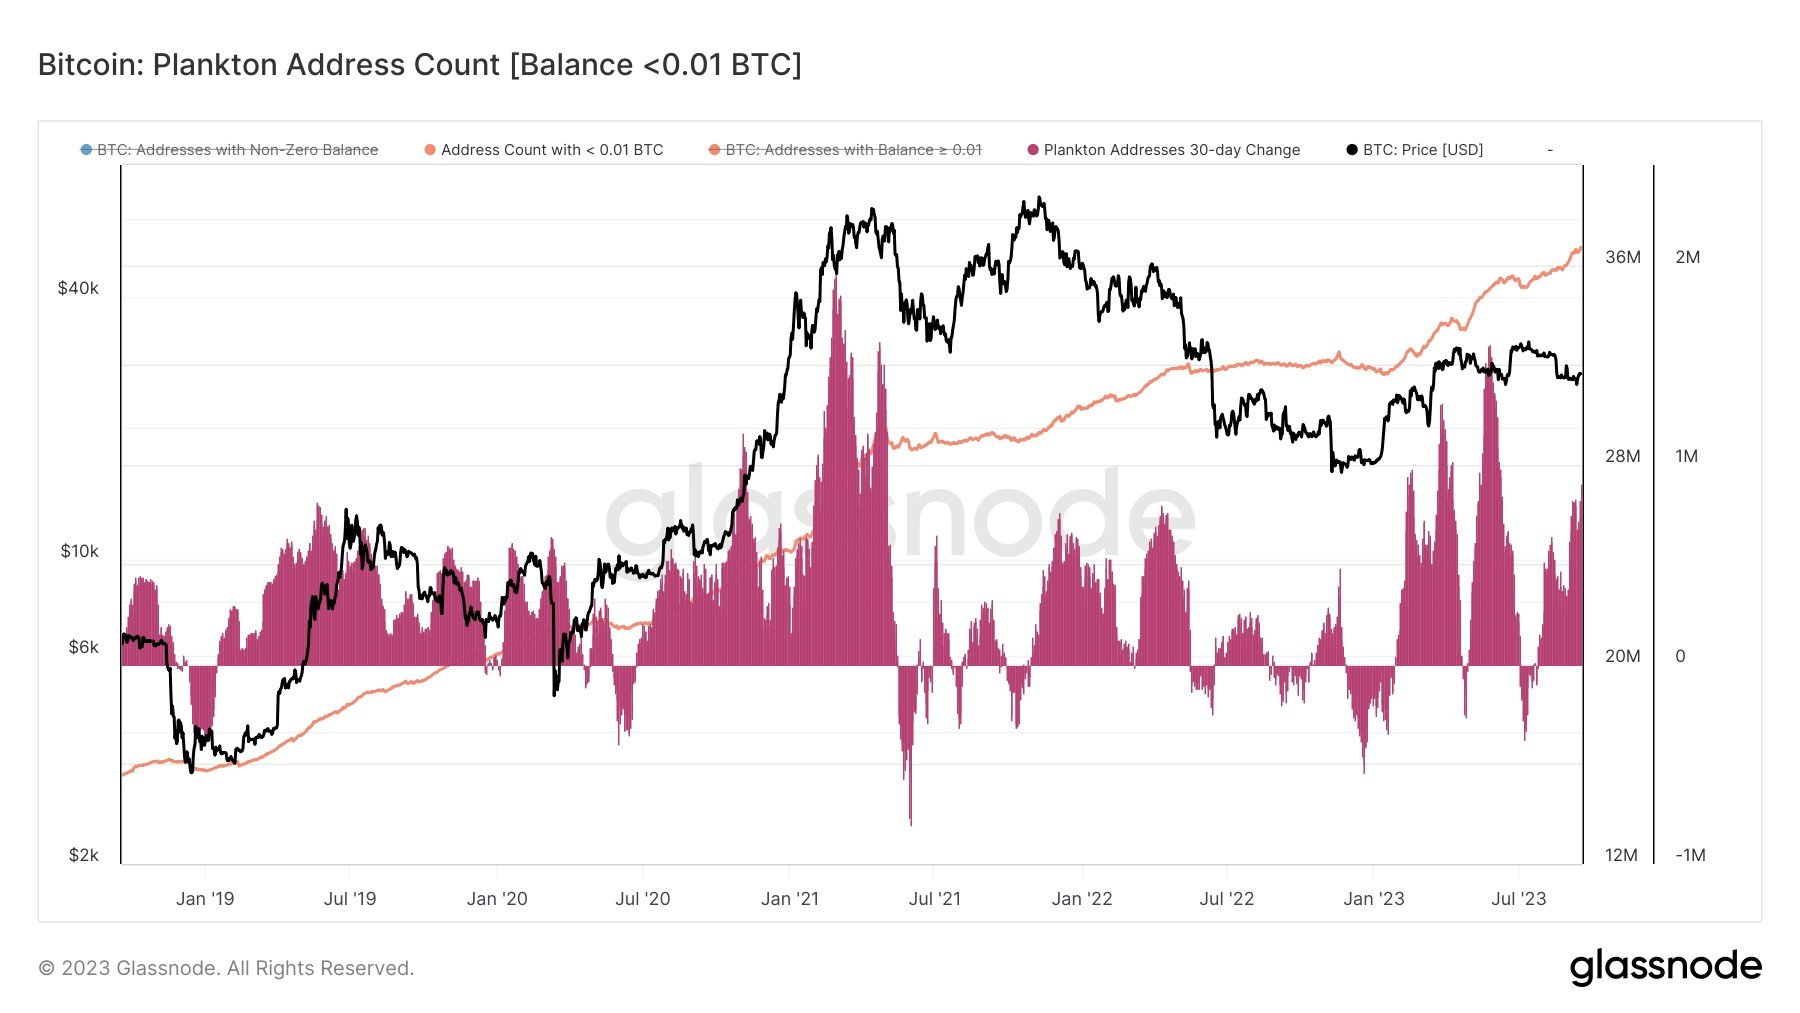Click the Glassnode copyright notice text
Image resolution: width=1800 pixels, height=1013 pixels.
[226, 968]
